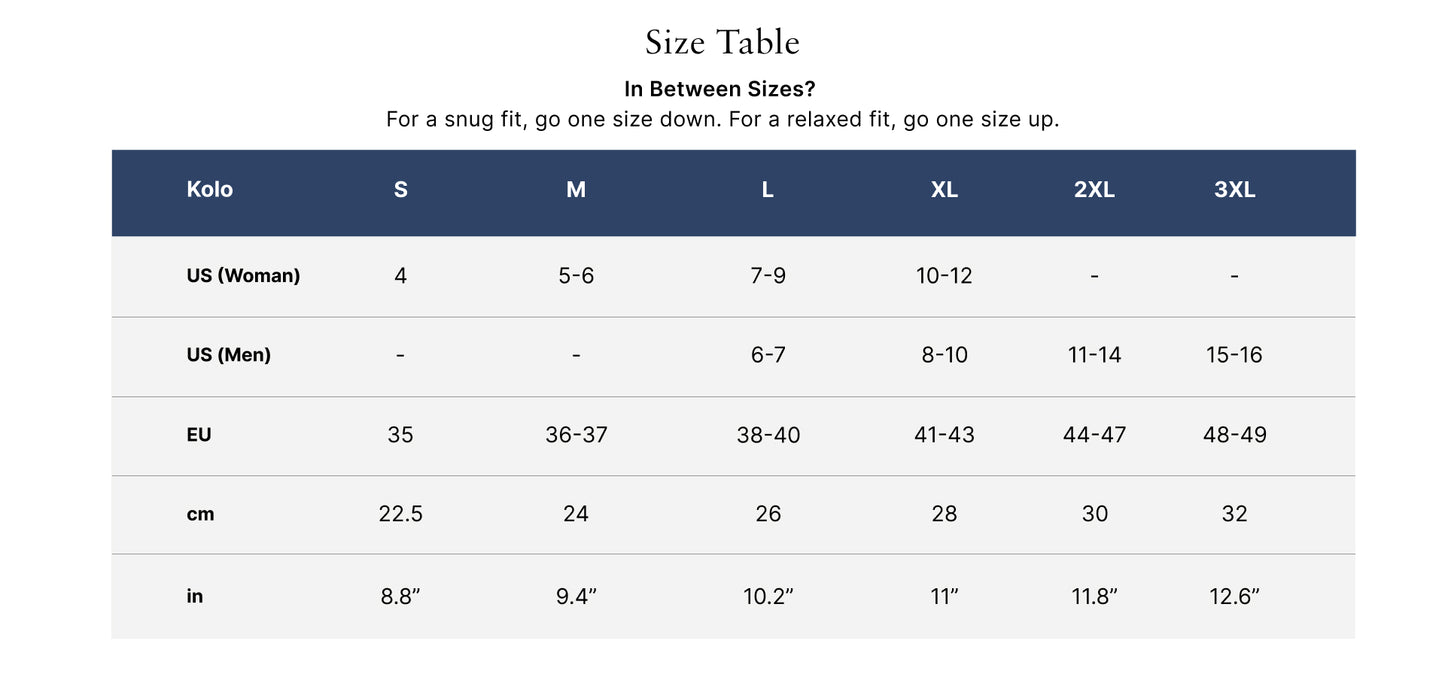Click the Size Table heading
Viewport: 1445px width, 677px height.
tap(722, 42)
